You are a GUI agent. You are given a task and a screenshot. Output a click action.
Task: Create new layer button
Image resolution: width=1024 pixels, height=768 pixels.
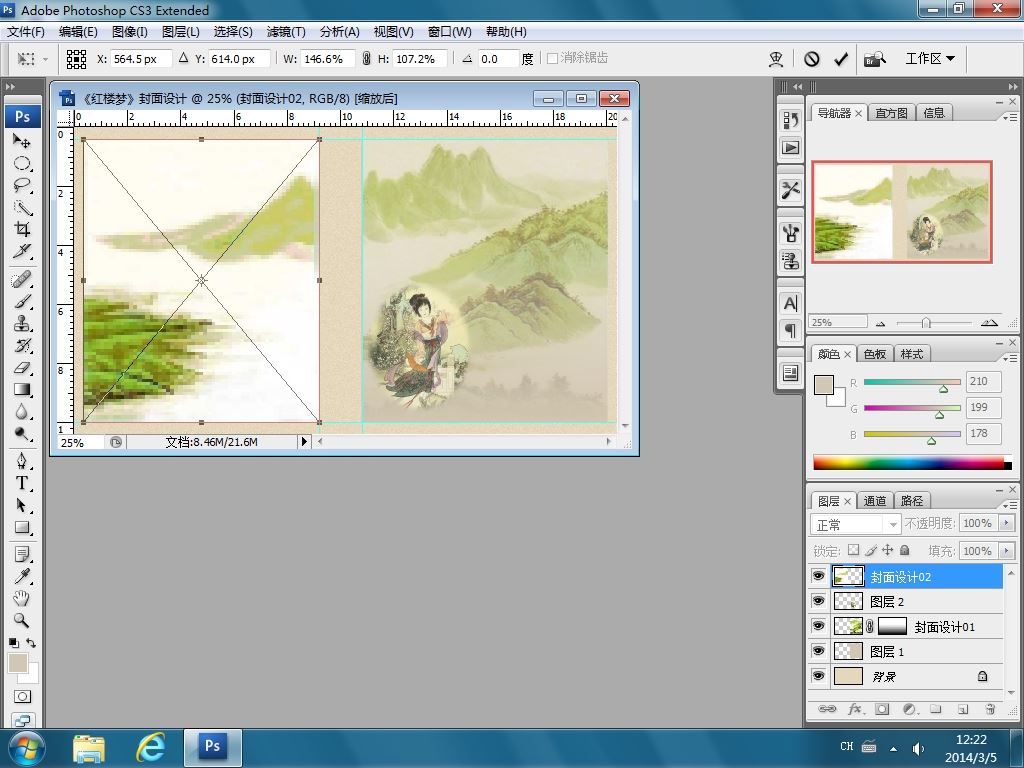[x=963, y=709]
